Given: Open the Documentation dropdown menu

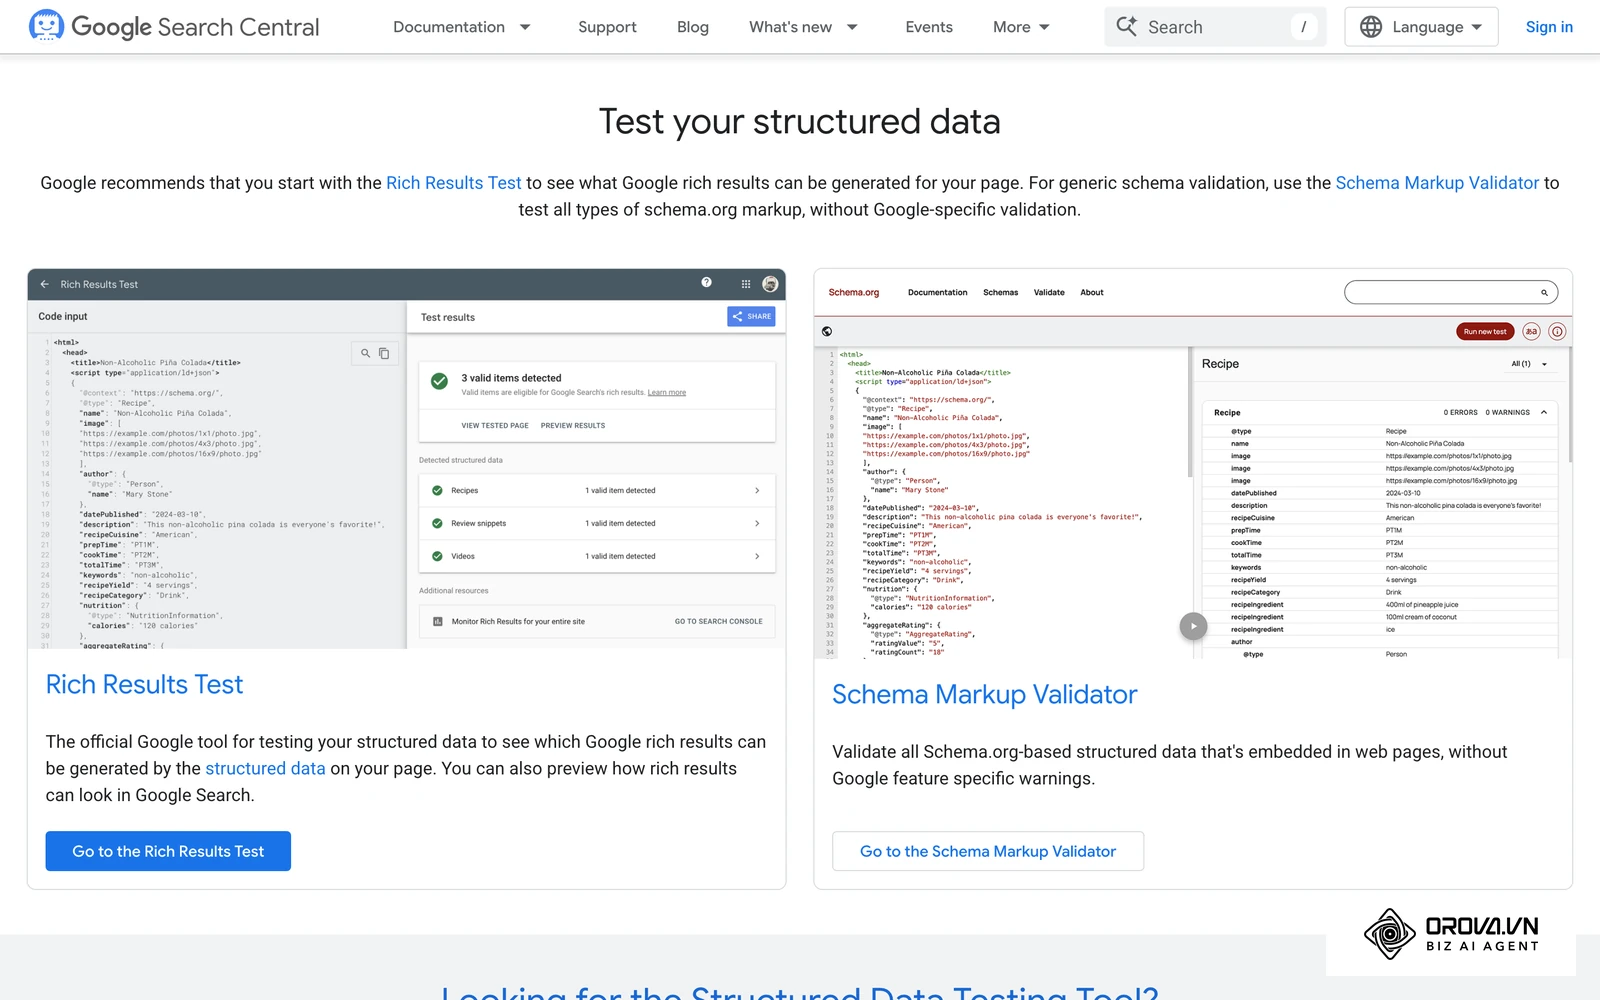Looking at the screenshot, I should coord(462,27).
